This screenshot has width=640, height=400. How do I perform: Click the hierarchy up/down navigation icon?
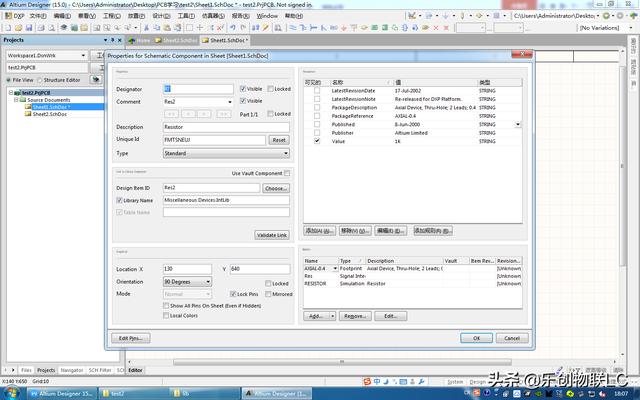256,28
